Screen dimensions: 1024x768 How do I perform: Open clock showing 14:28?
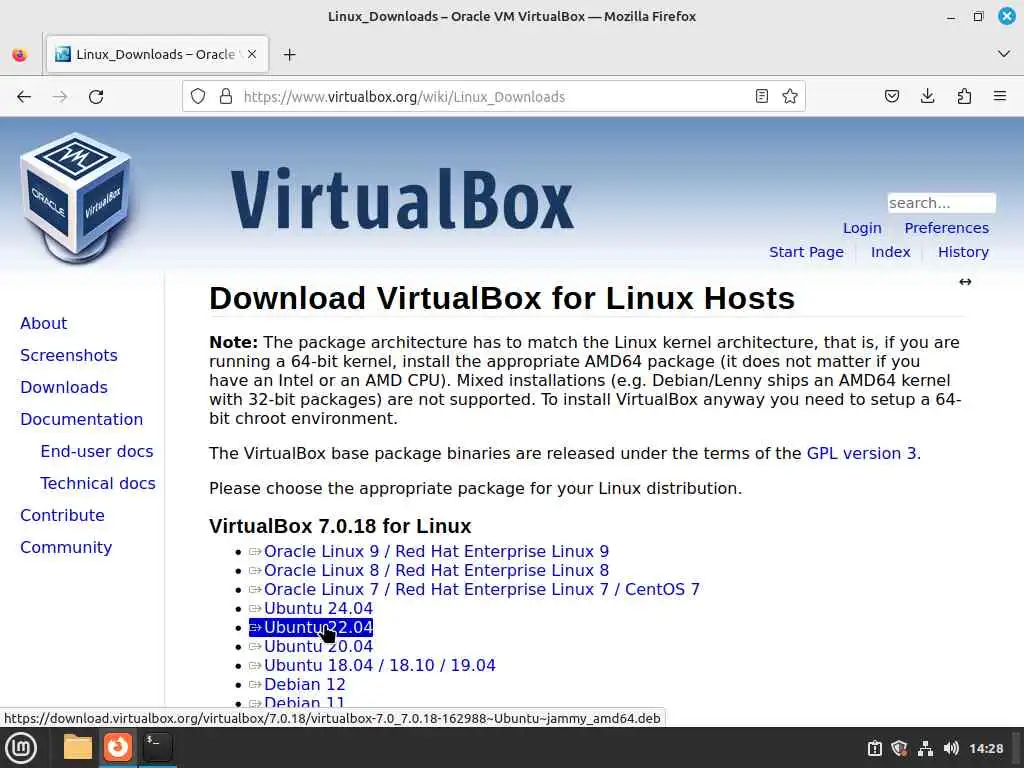coord(986,748)
